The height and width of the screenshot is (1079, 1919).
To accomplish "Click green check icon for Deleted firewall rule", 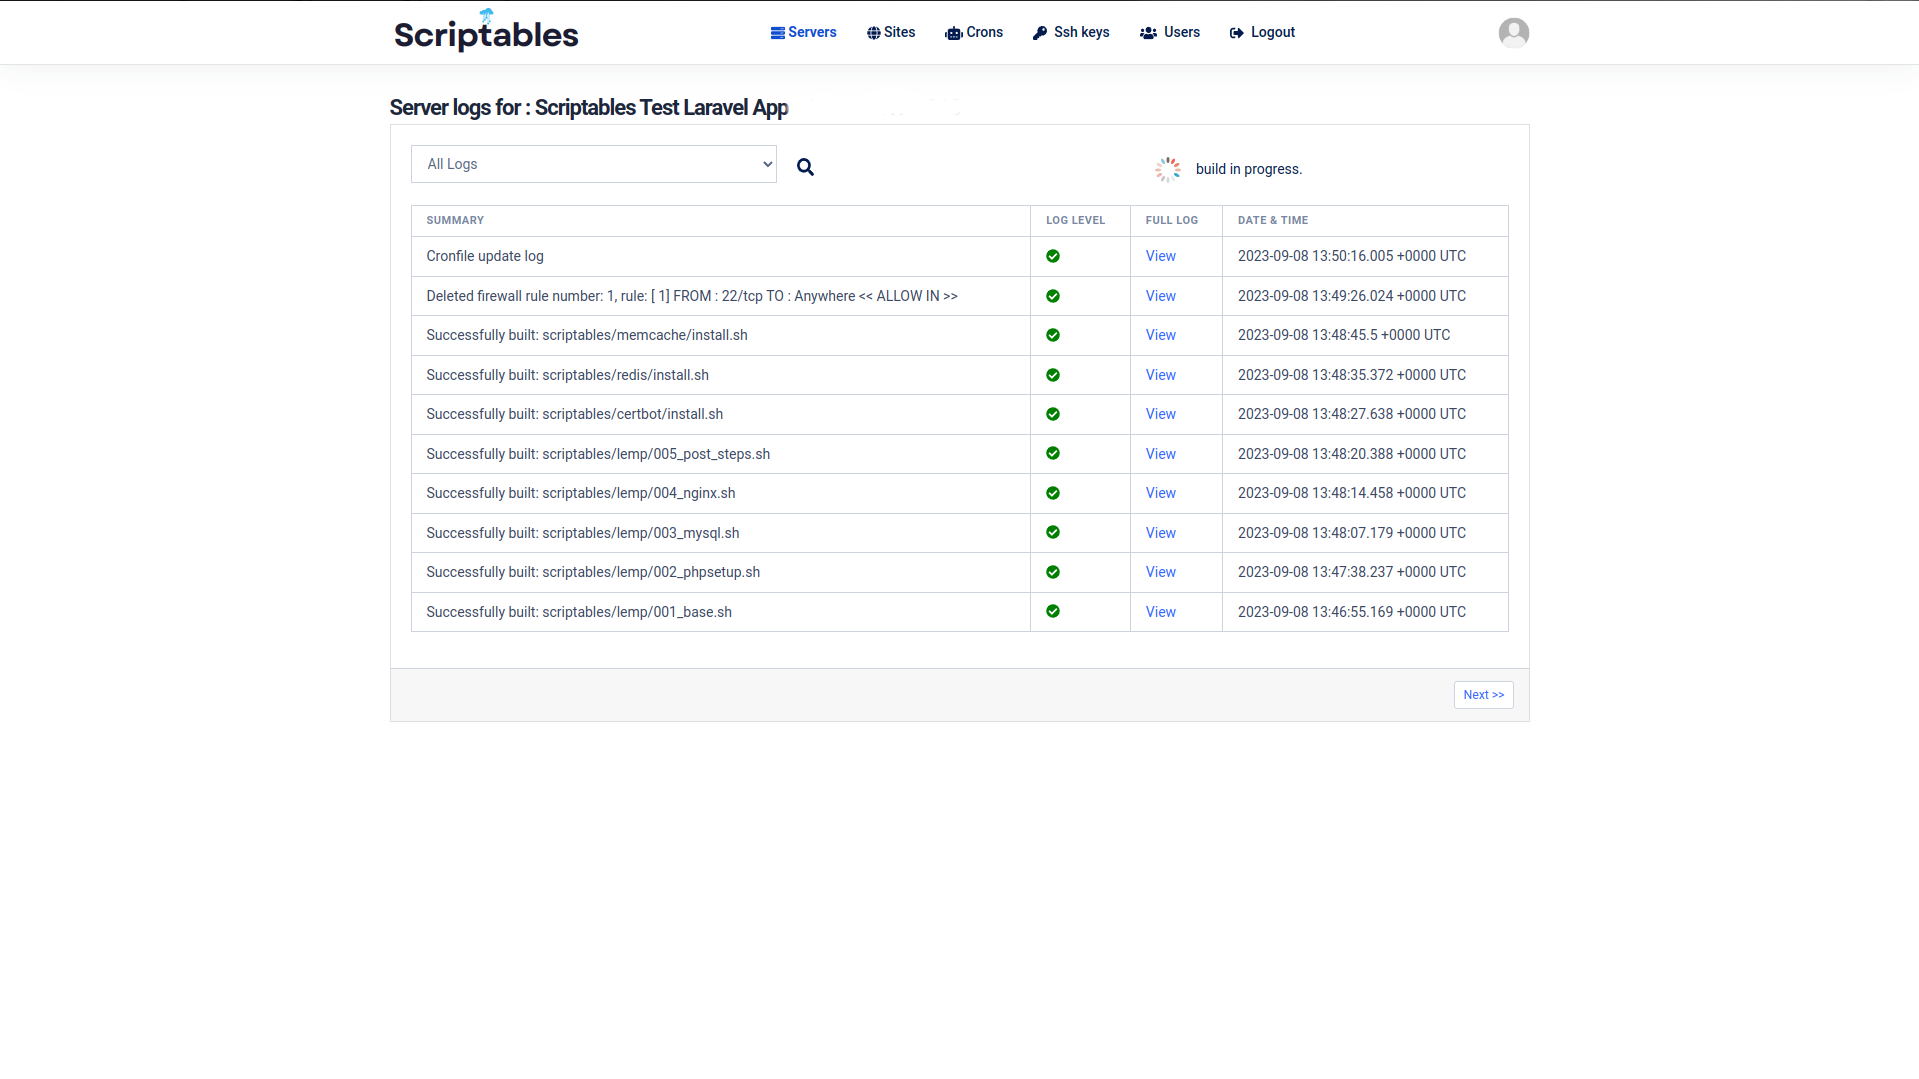I will pos(1053,296).
